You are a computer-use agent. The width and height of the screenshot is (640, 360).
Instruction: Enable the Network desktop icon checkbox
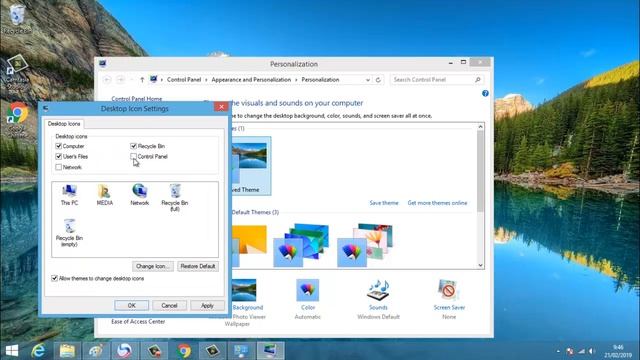tap(58, 167)
